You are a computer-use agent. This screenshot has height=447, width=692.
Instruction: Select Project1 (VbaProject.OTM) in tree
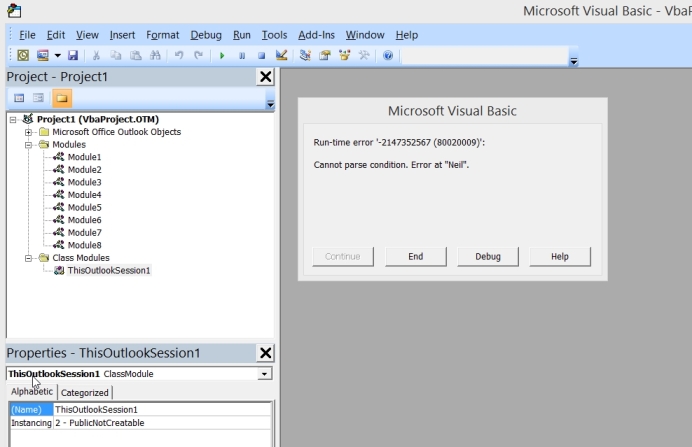(98, 119)
